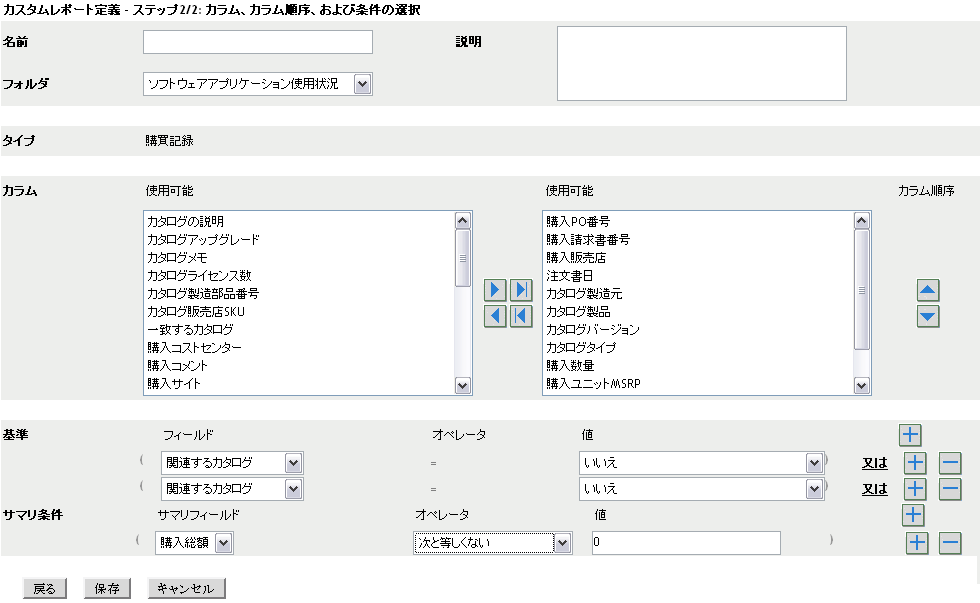Add a criterion with the 基準 header plus
Screen dimensions: 980x603
click(x=910, y=435)
